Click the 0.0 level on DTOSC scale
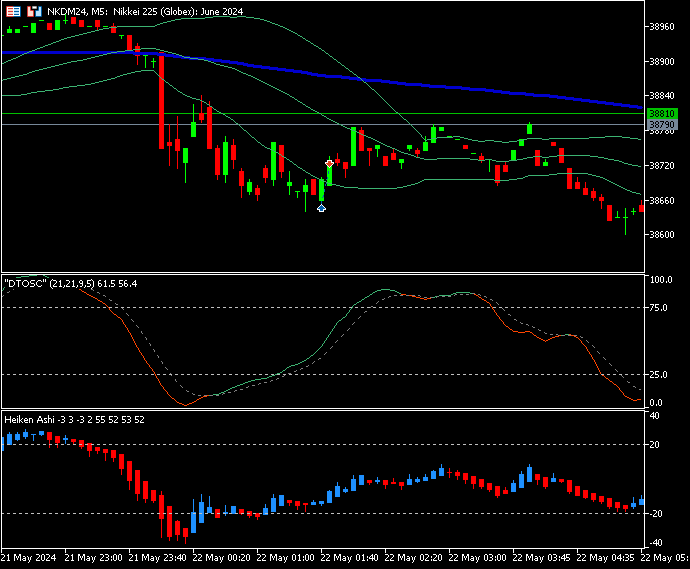Screen dimensions: 690x569 click(x=656, y=403)
